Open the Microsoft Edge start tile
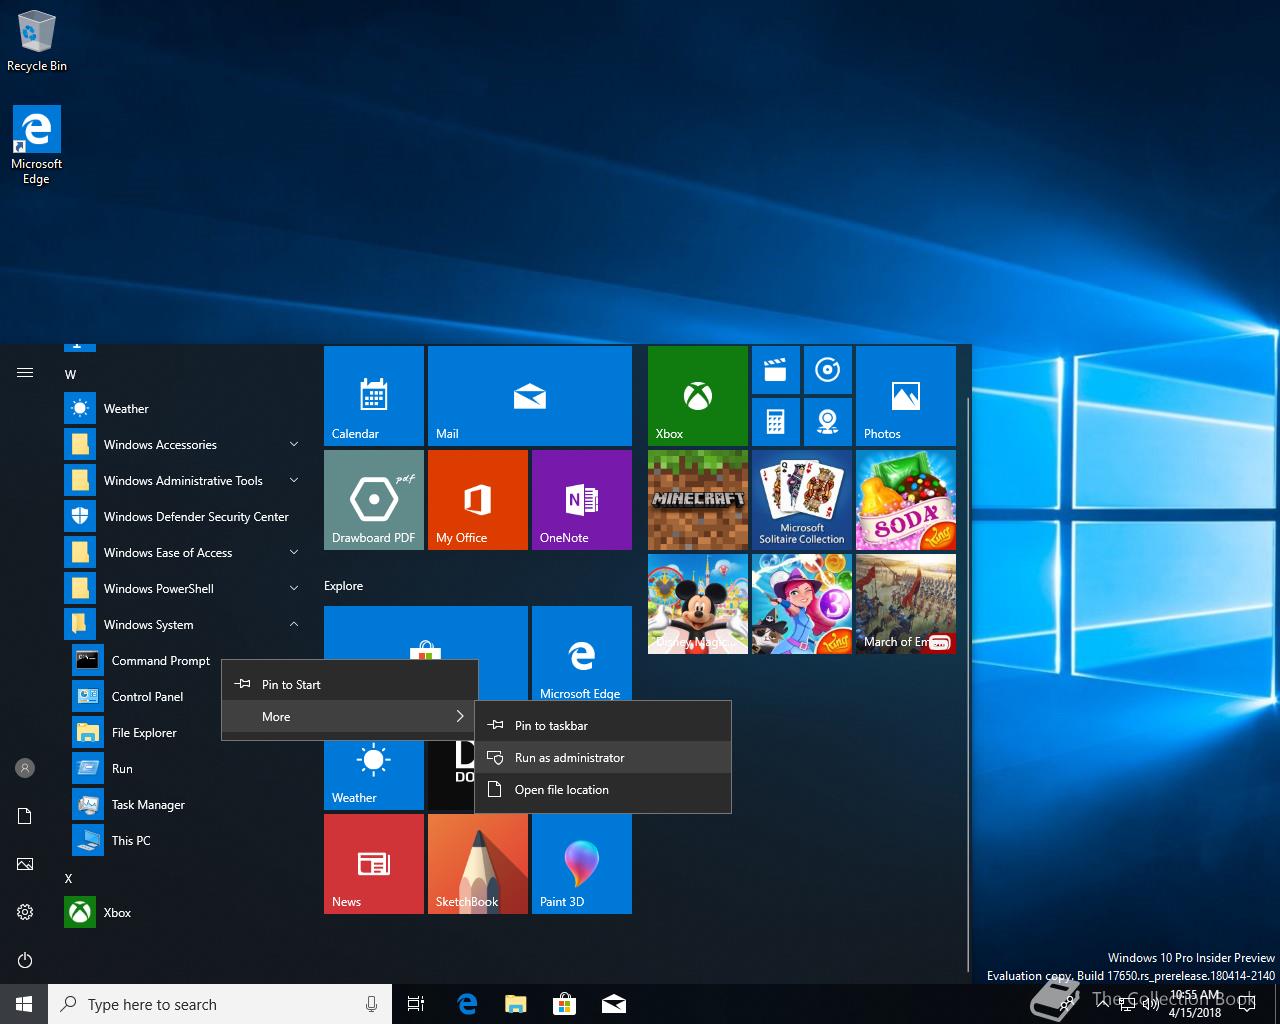The image size is (1280, 1024). click(582, 654)
